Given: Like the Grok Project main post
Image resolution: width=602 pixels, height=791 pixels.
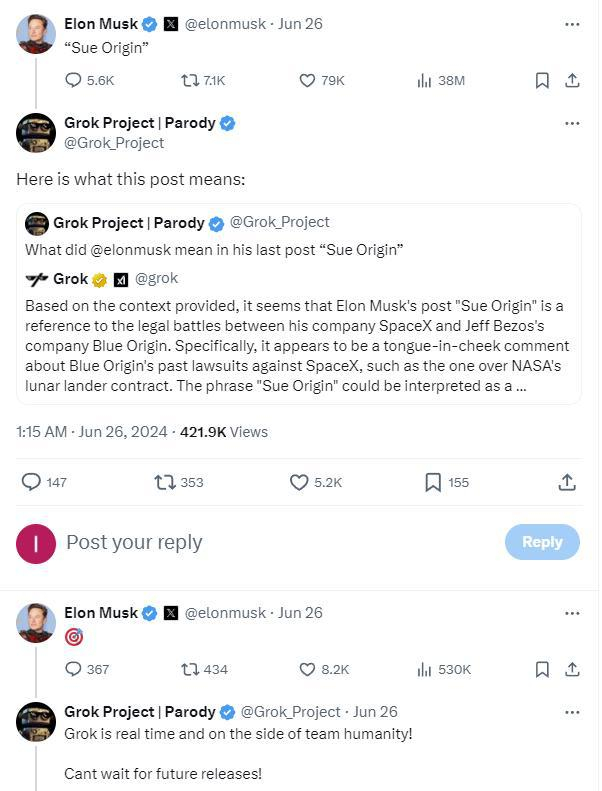Looking at the screenshot, I should (299, 482).
